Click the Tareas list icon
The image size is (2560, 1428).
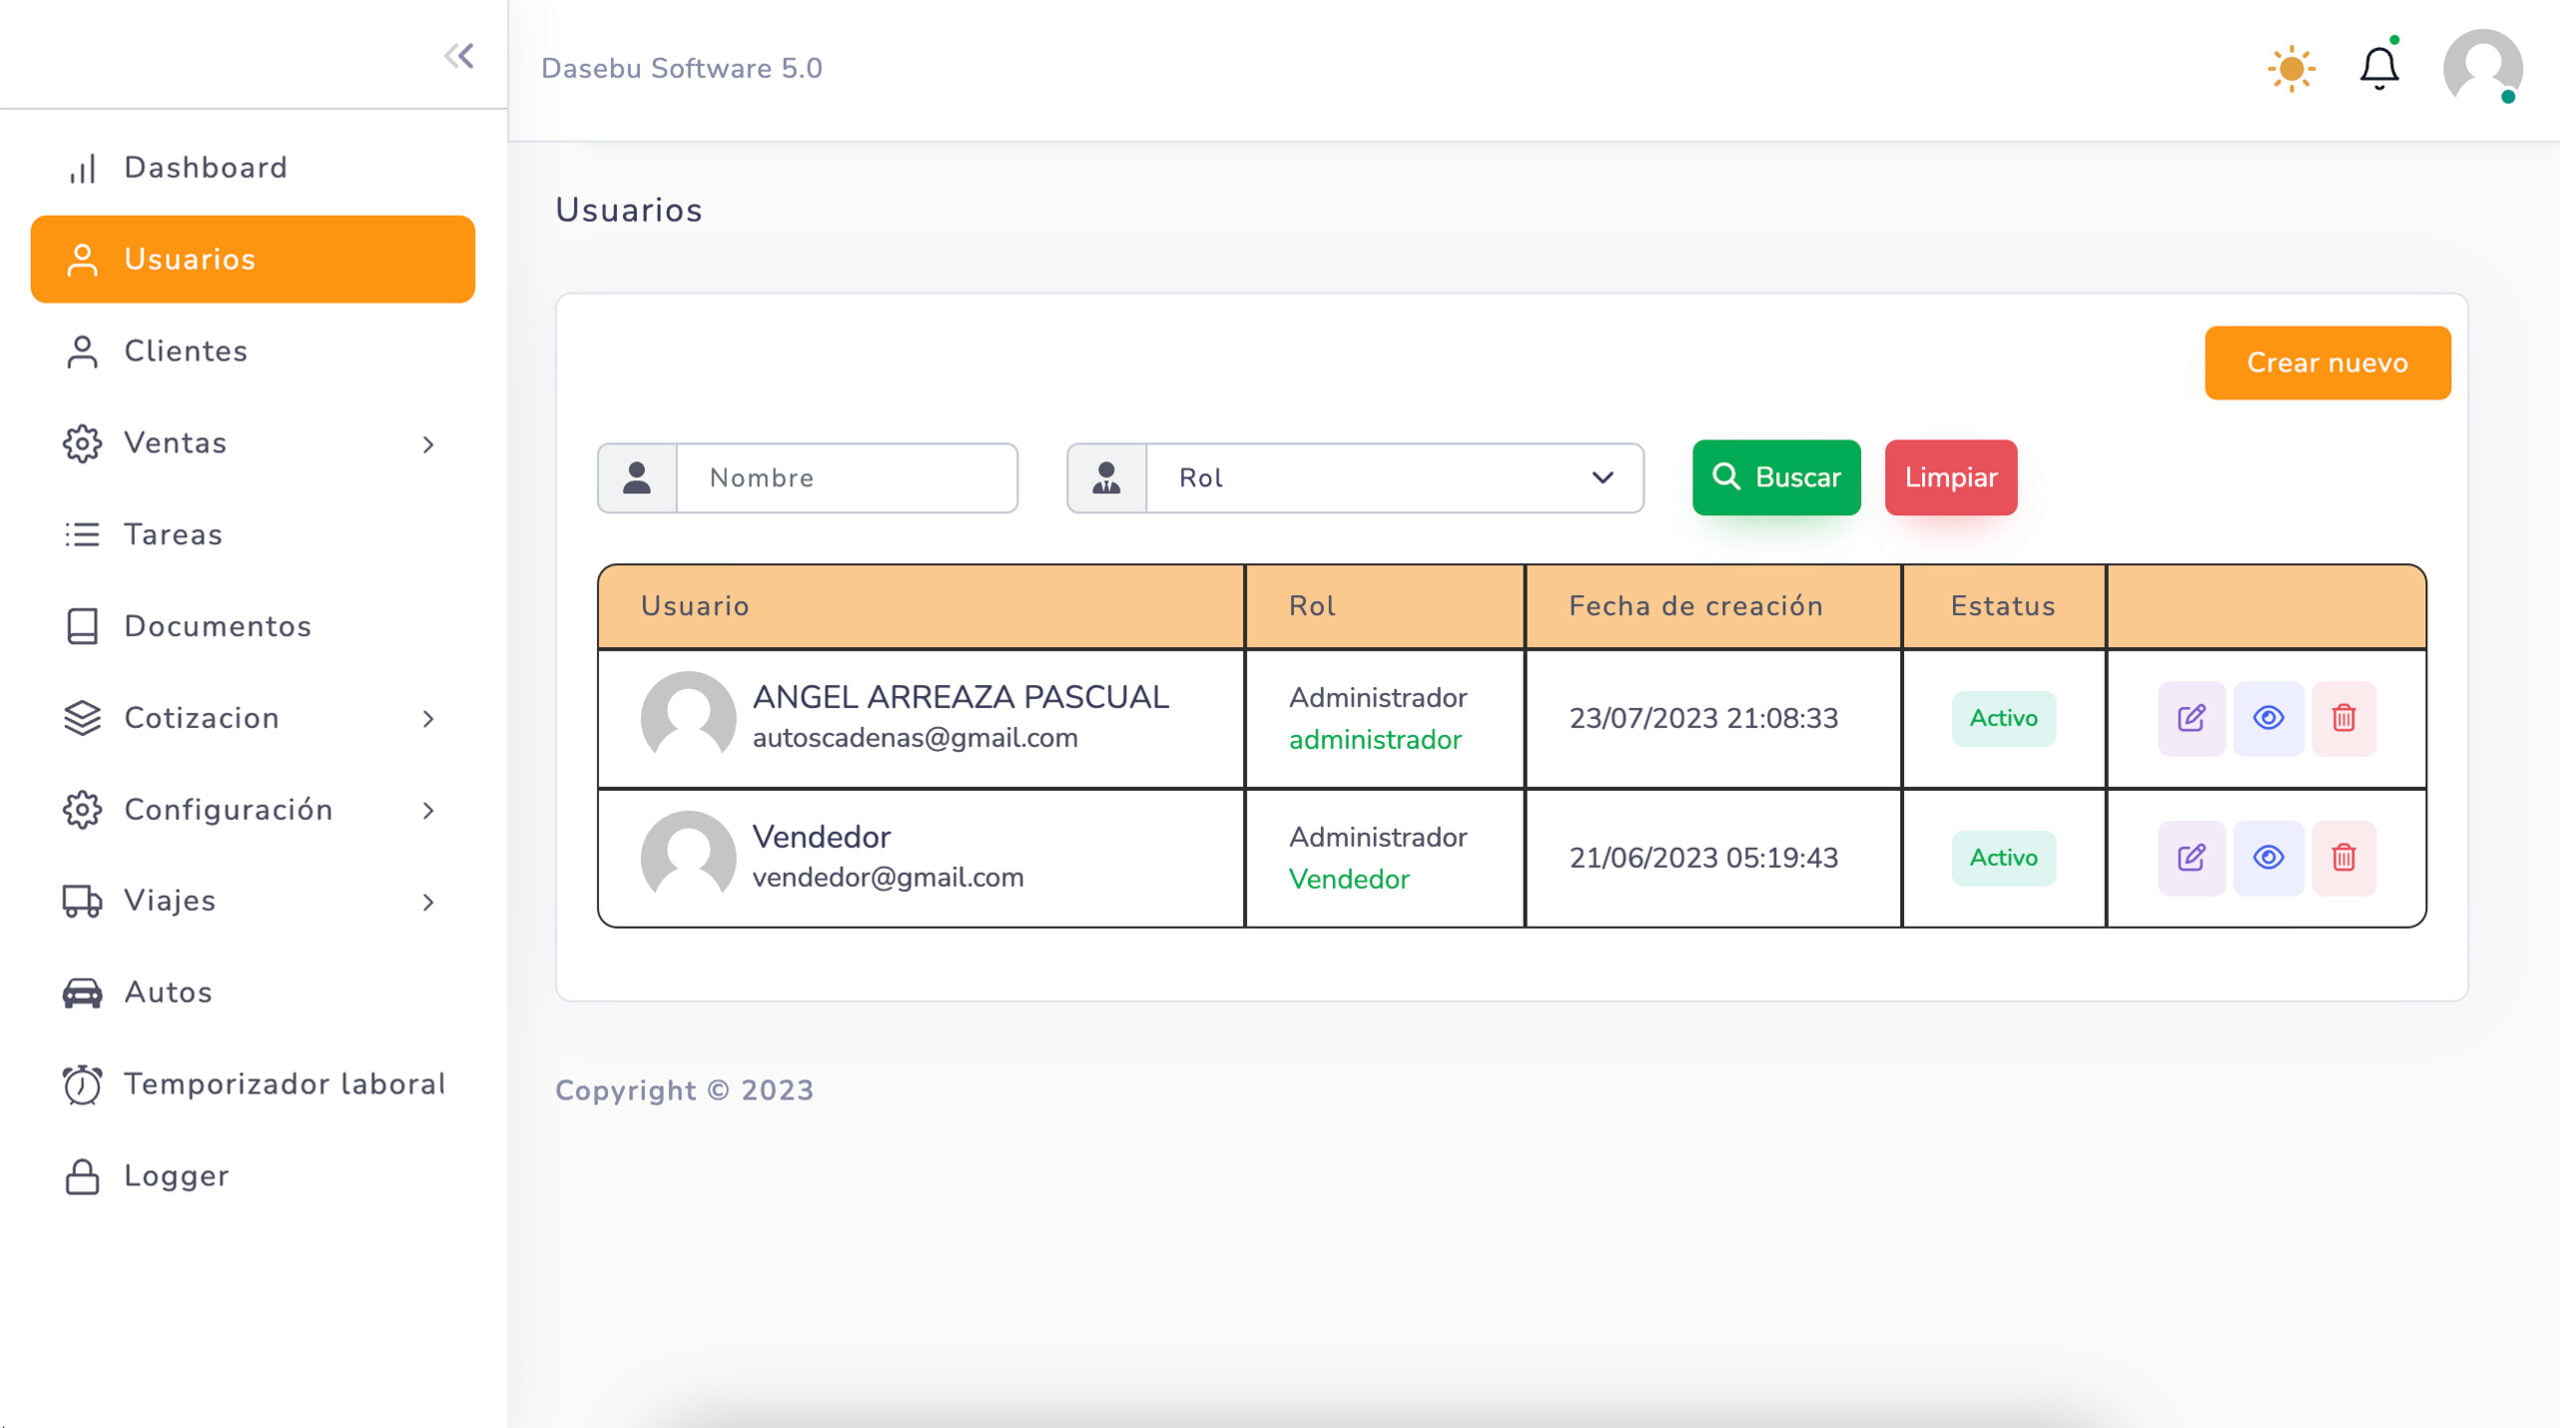(82, 535)
